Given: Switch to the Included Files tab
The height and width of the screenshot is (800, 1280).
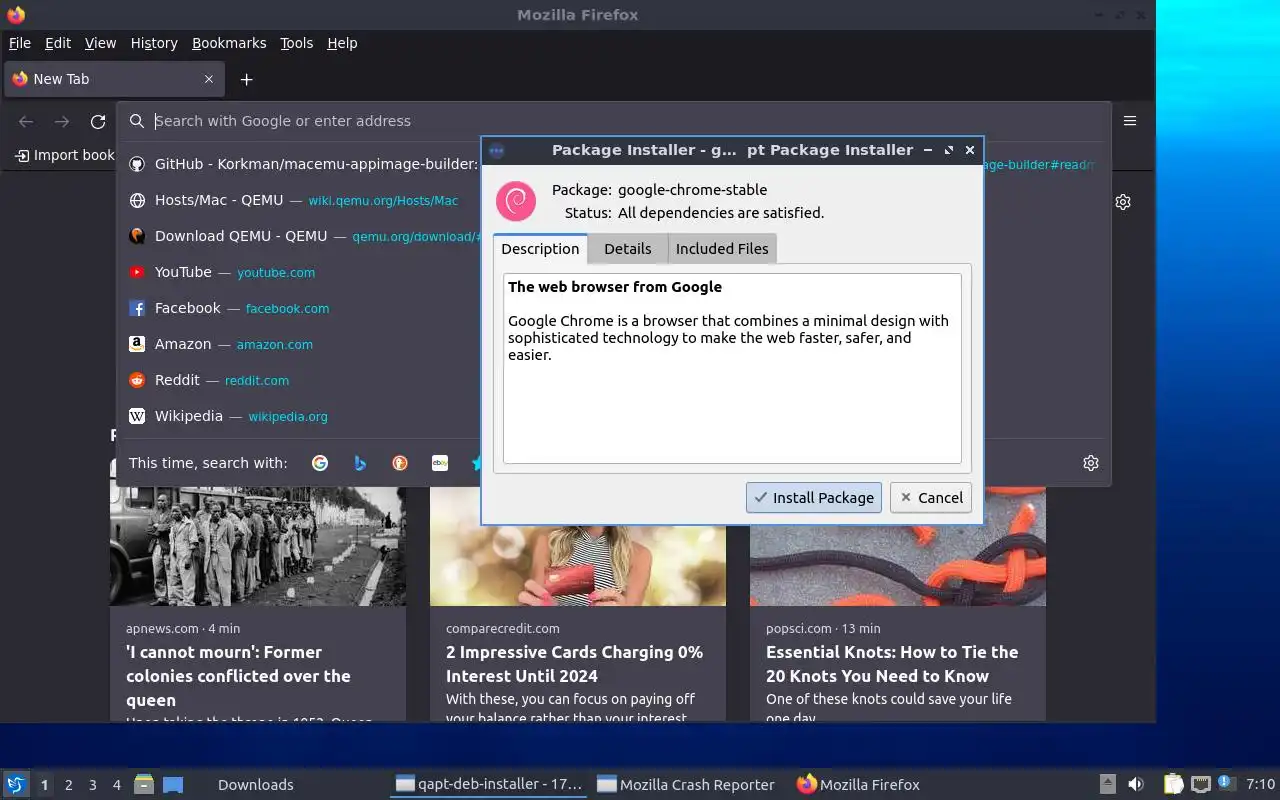Looking at the screenshot, I should (x=722, y=249).
